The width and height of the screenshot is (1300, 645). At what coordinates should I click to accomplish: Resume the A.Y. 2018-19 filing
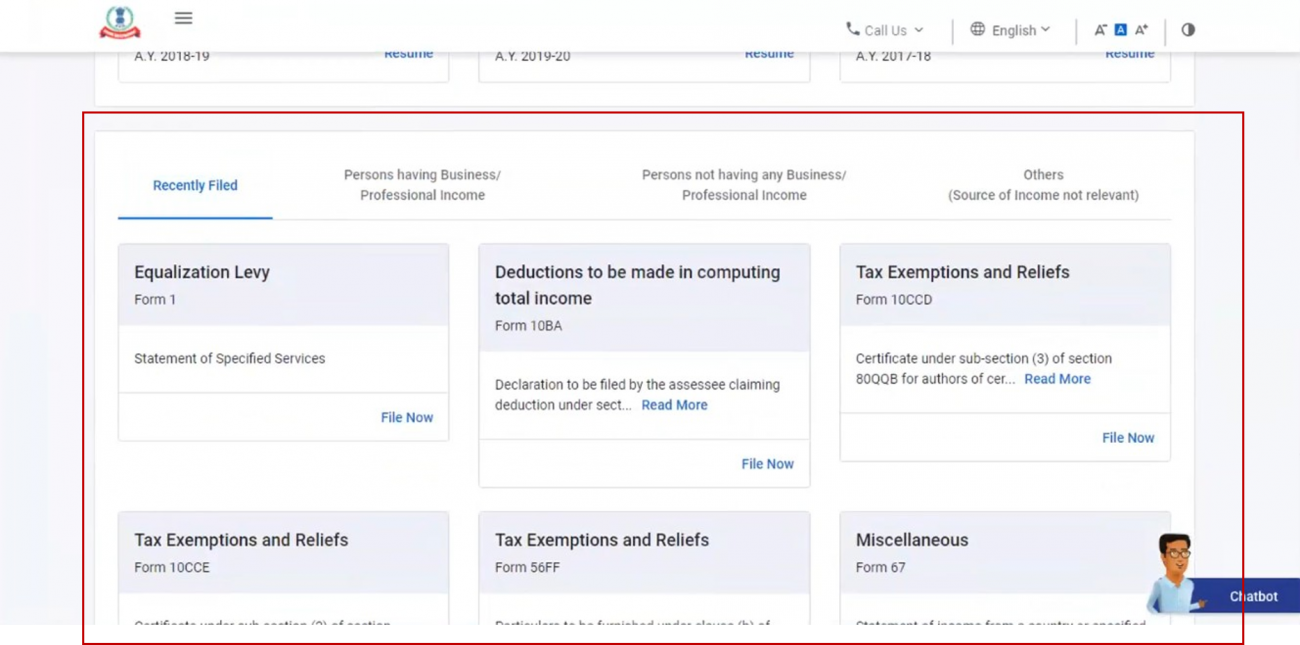pos(408,53)
